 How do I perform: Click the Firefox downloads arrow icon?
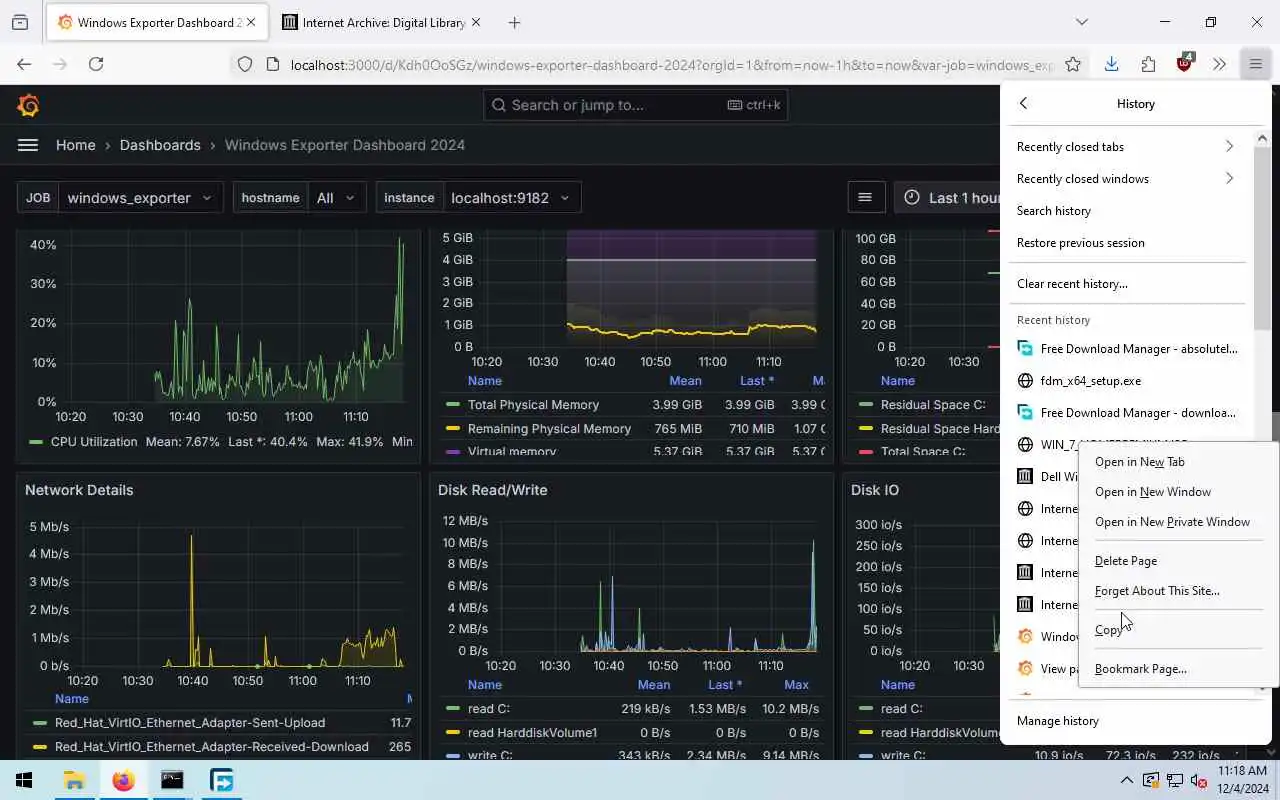pyautogui.click(x=1111, y=64)
